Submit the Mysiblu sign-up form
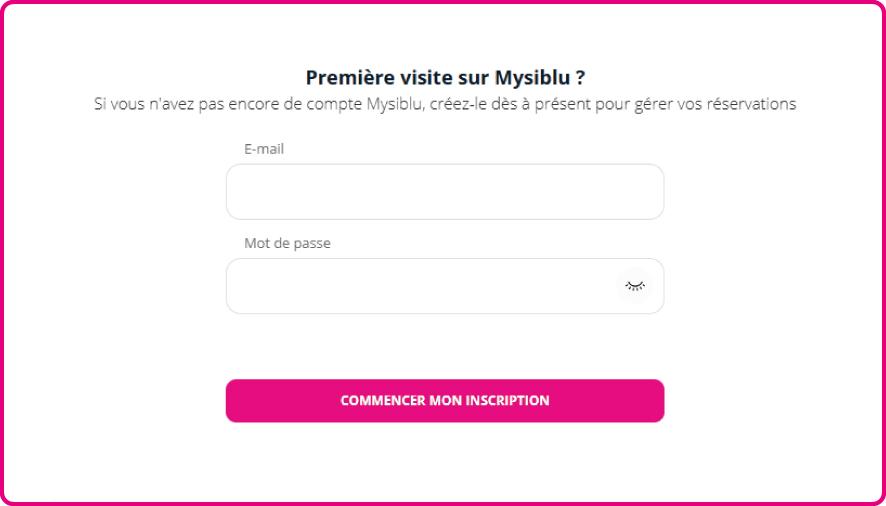This screenshot has height=506, width=886. tap(444, 401)
